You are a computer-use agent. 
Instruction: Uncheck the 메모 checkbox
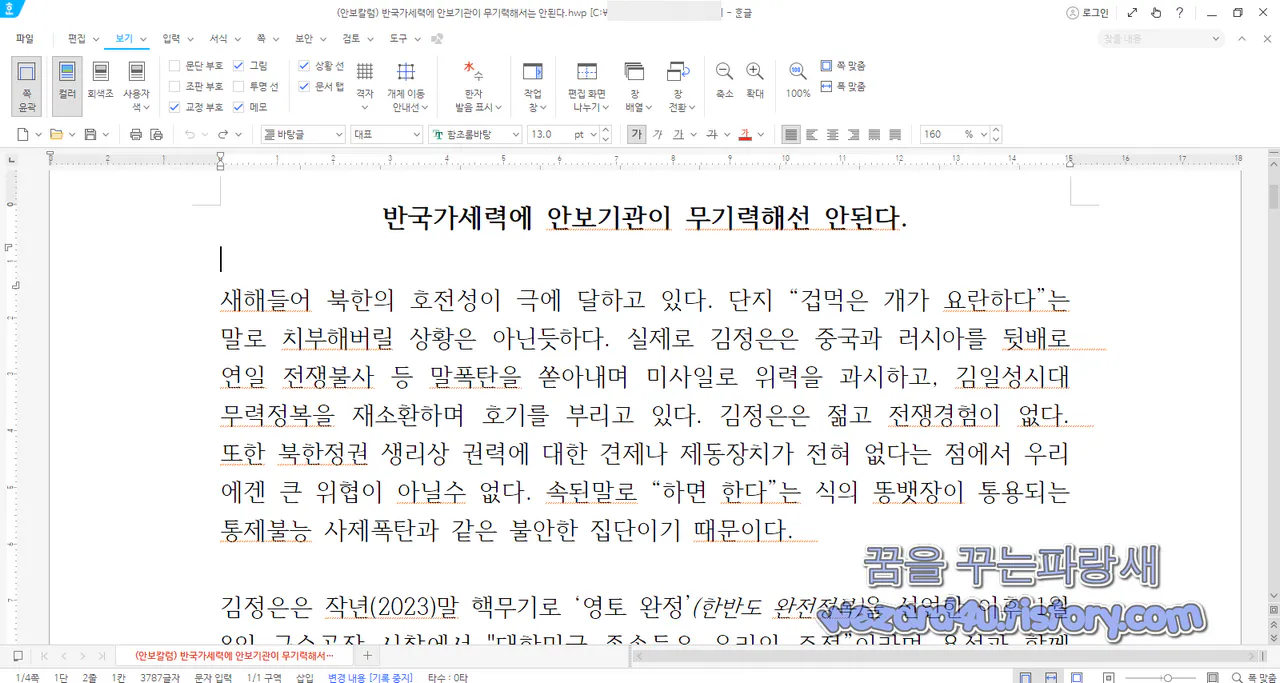point(238,107)
